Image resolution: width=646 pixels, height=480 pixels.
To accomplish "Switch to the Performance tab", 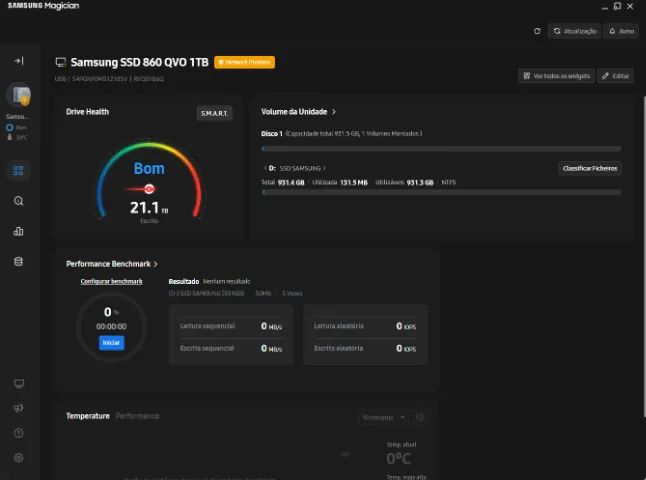I will pos(137,416).
